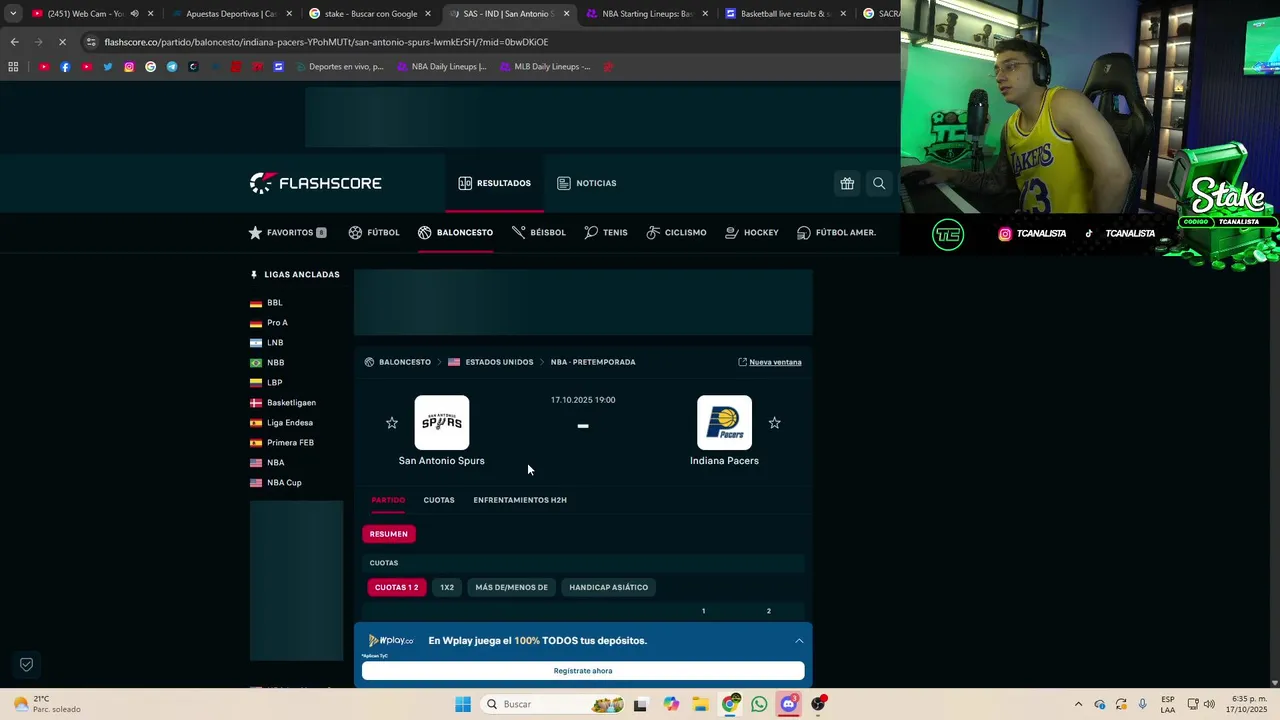Open the Deportes en vivo bookmark
The width and height of the screenshot is (1280, 720).
coord(340,67)
